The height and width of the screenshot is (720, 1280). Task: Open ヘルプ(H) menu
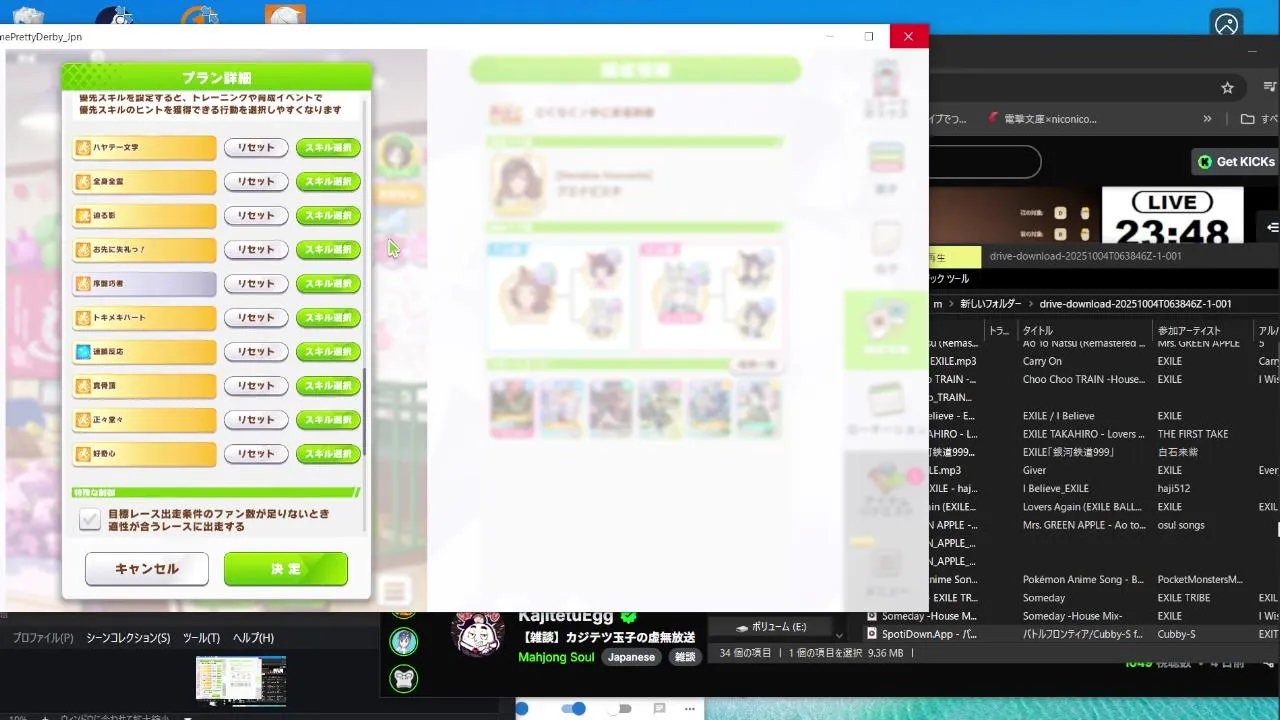[253, 638]
